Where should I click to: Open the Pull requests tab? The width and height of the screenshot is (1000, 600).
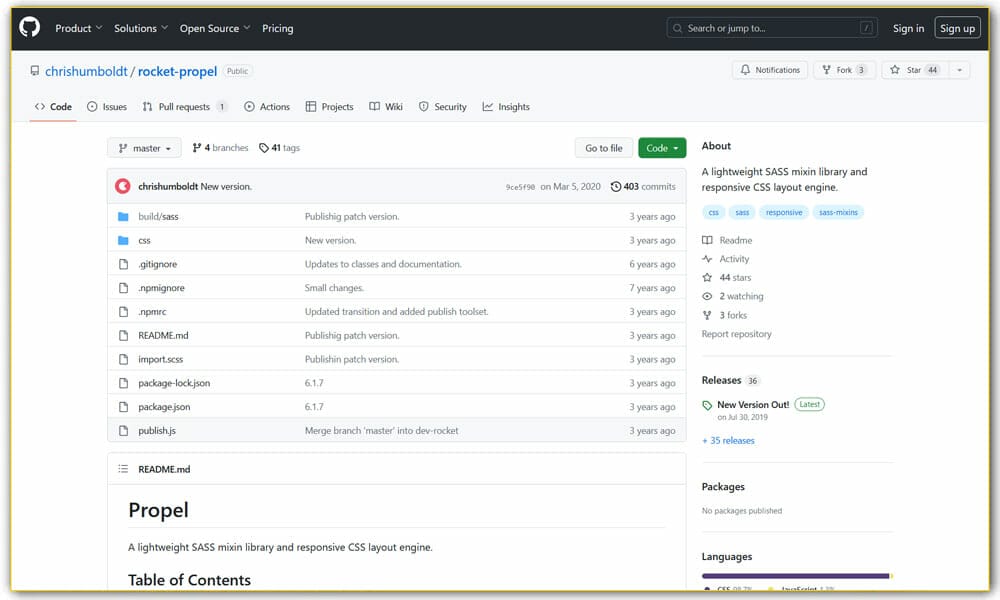coord(184,107)
